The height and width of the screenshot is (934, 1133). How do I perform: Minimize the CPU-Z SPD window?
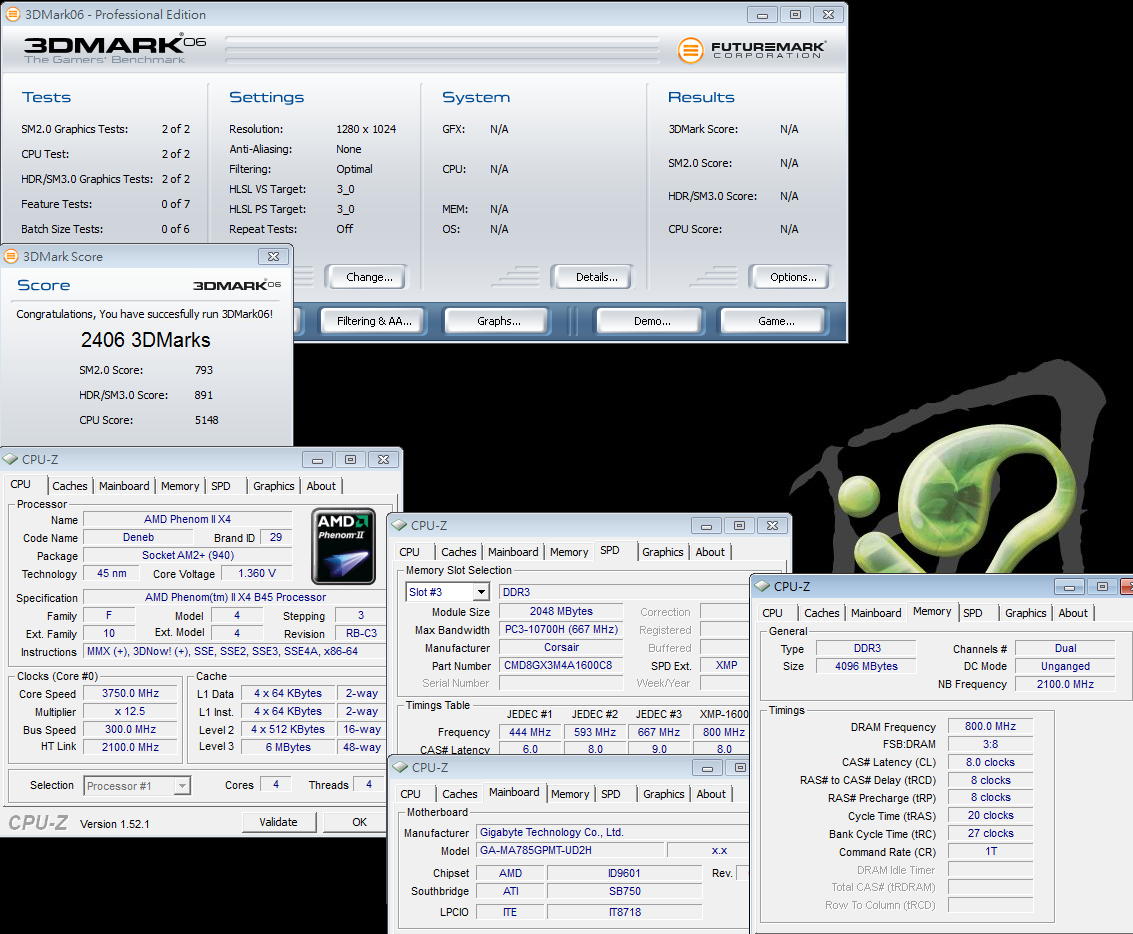706,526
